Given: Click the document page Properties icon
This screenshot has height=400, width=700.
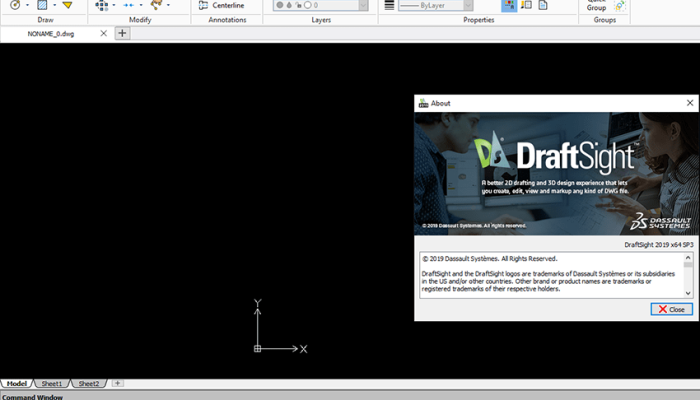Looking at the screenshot, I should click(x=543, y=5).
